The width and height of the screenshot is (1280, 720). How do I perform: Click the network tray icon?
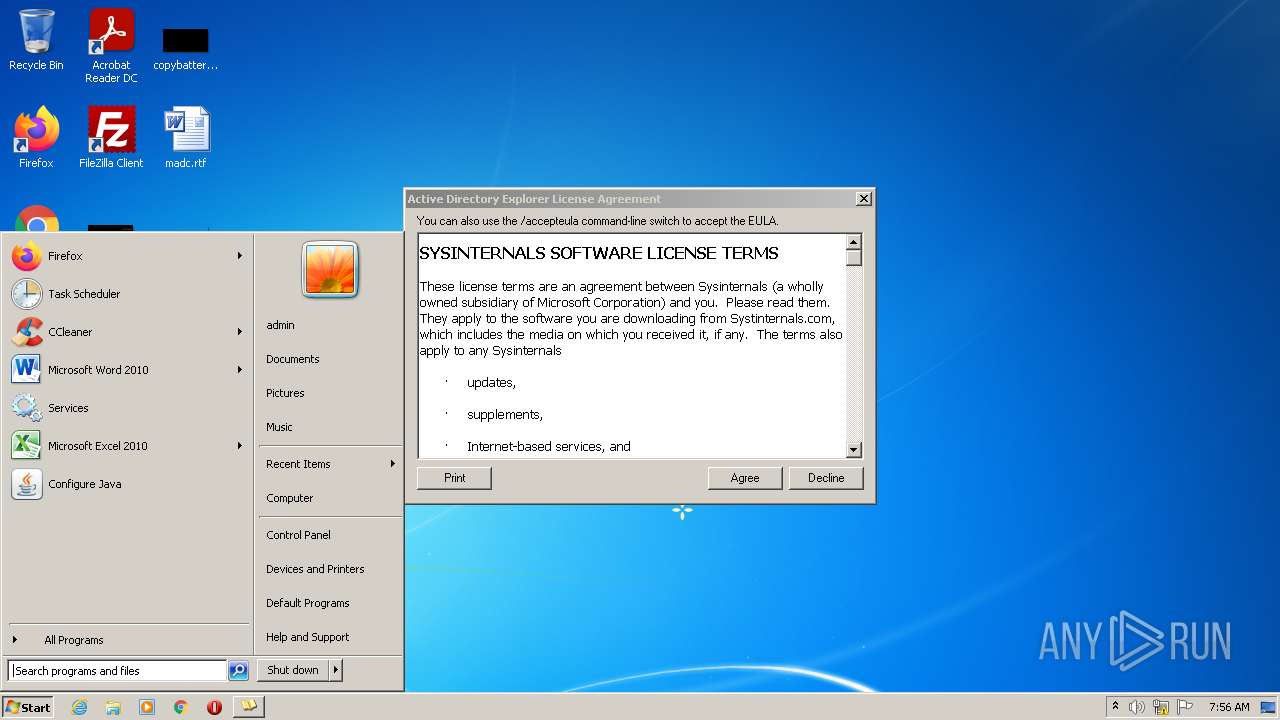(1161, 707)
